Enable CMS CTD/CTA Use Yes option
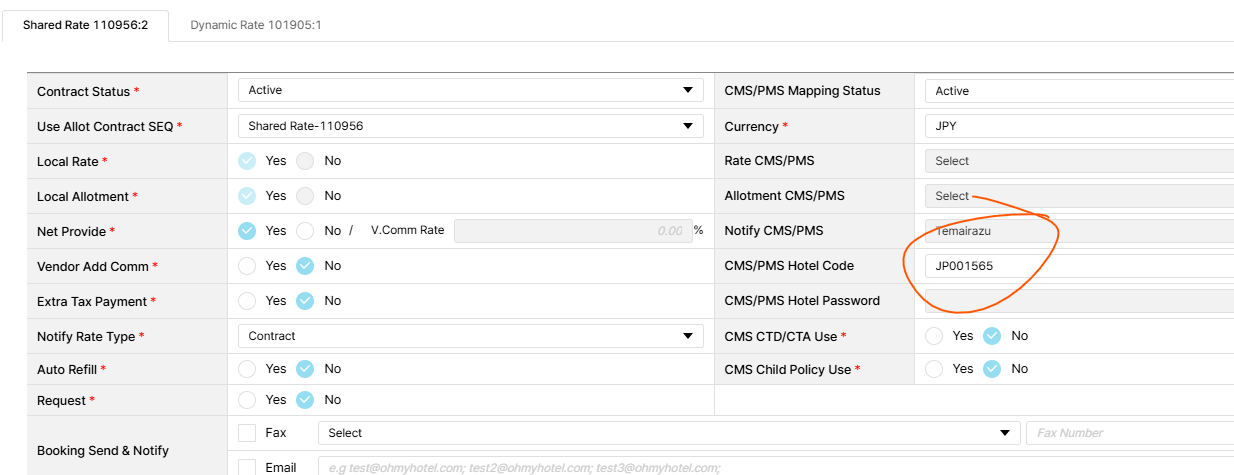Image resolution: width=1234 pixels, height=475 pixels. (935, 336)
